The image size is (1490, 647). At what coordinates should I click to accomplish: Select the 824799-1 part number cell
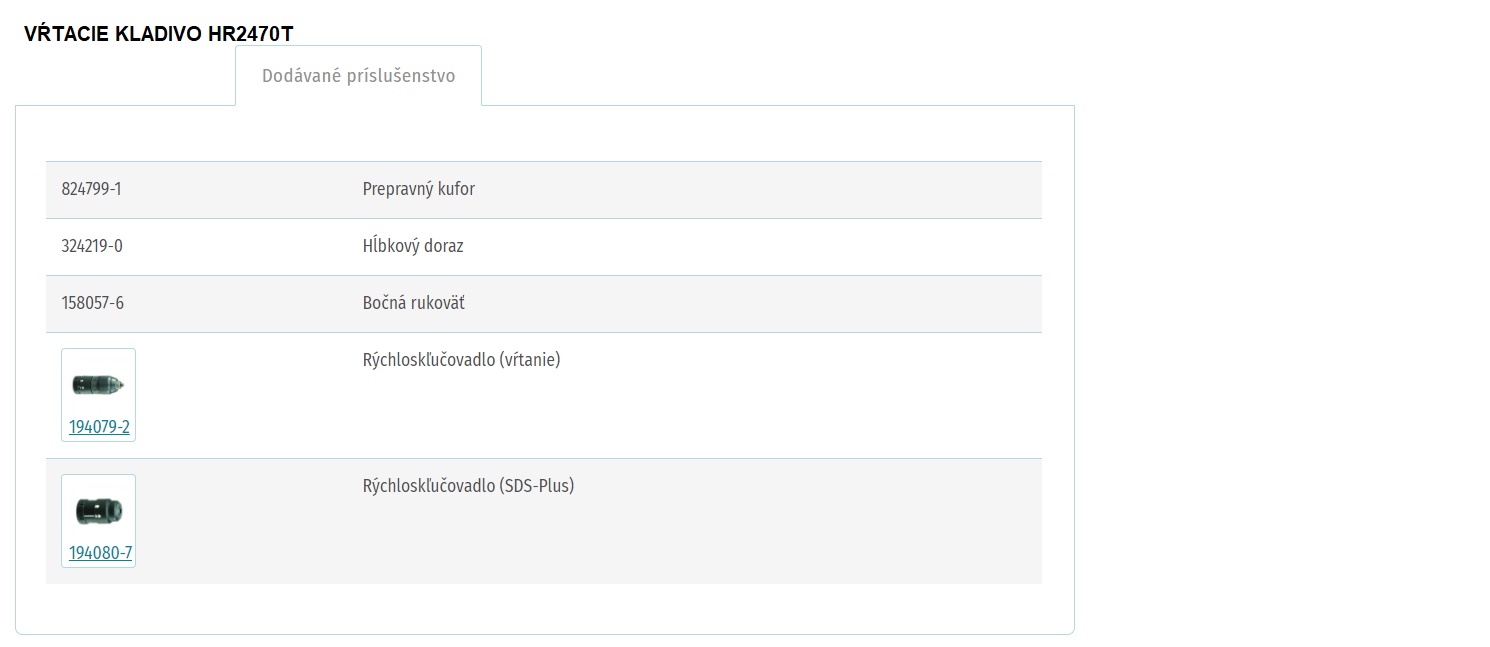click(91, 189)
